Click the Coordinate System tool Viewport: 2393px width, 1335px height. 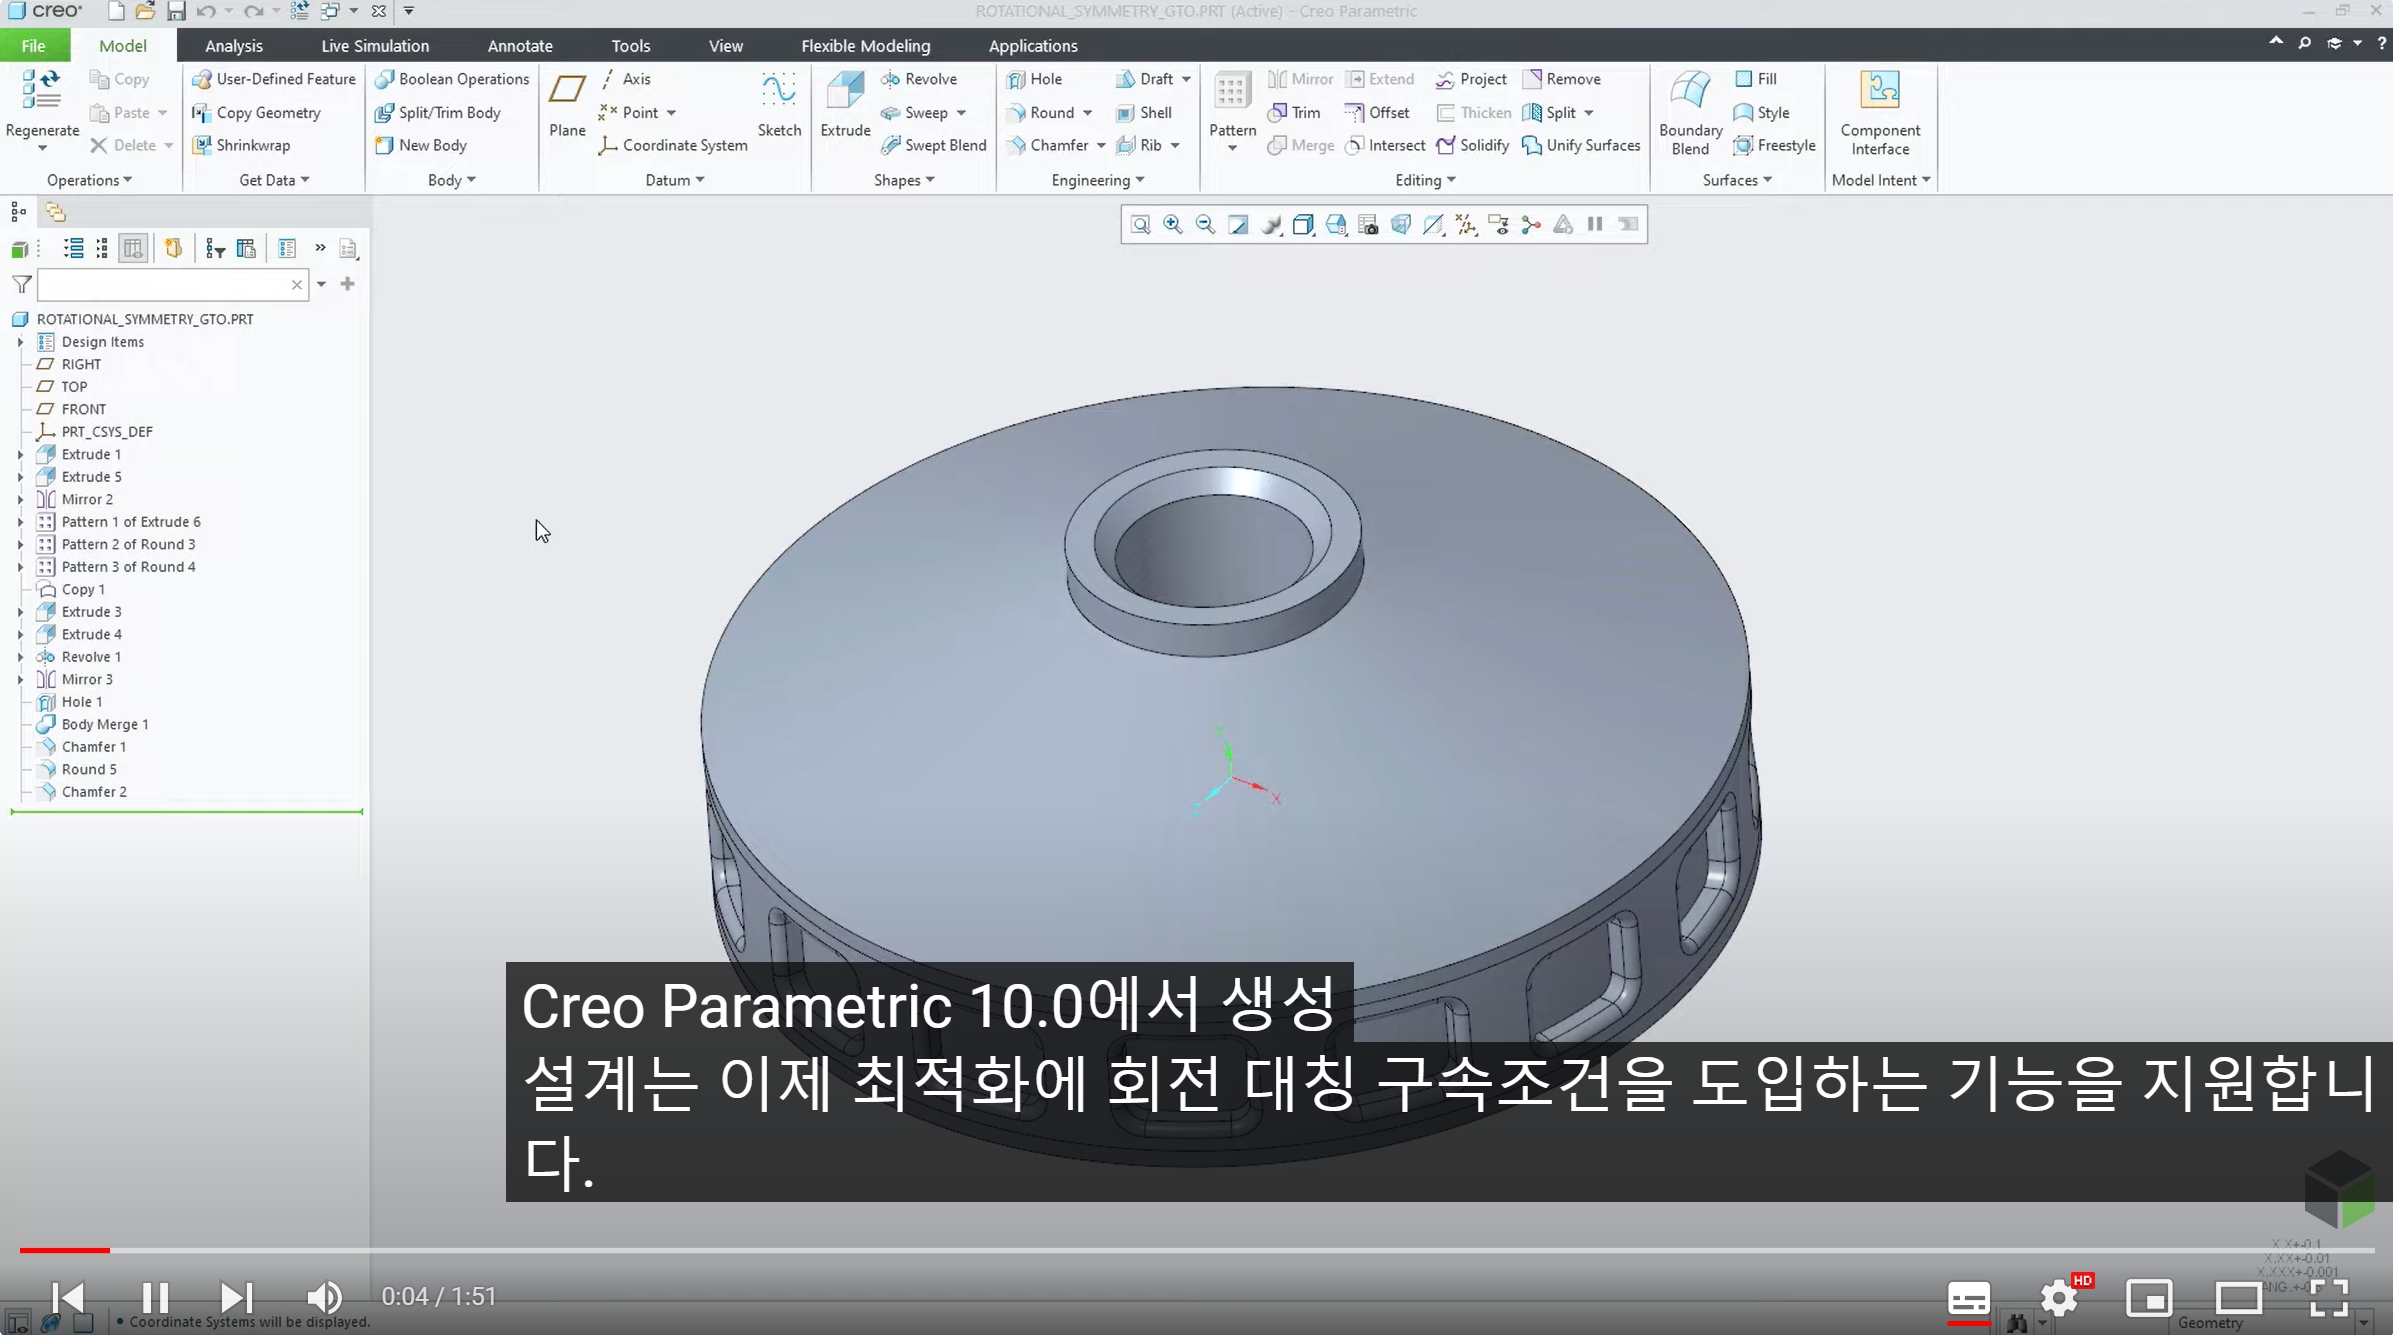673,145
